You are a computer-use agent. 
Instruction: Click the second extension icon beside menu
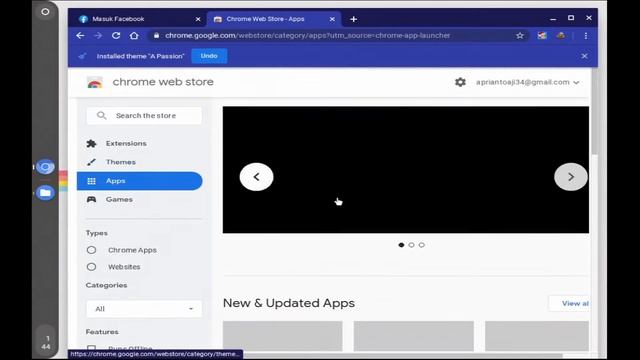561,36
